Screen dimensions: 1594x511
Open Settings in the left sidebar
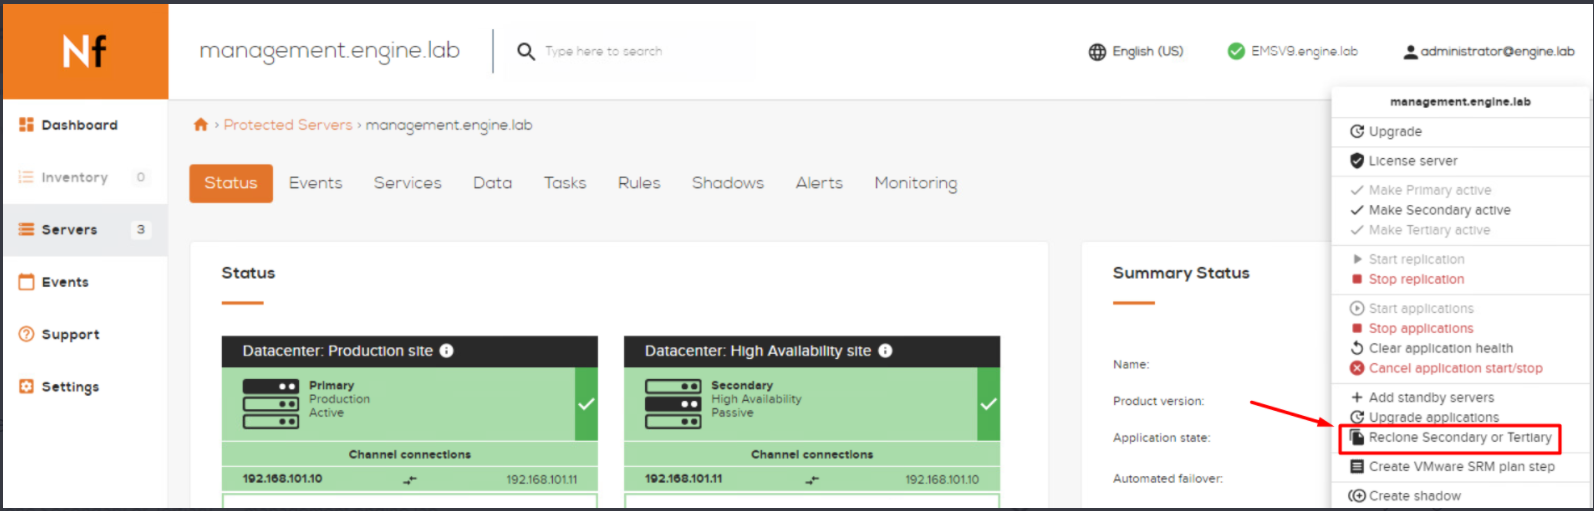pyautogui.click(x=70, y=387)
